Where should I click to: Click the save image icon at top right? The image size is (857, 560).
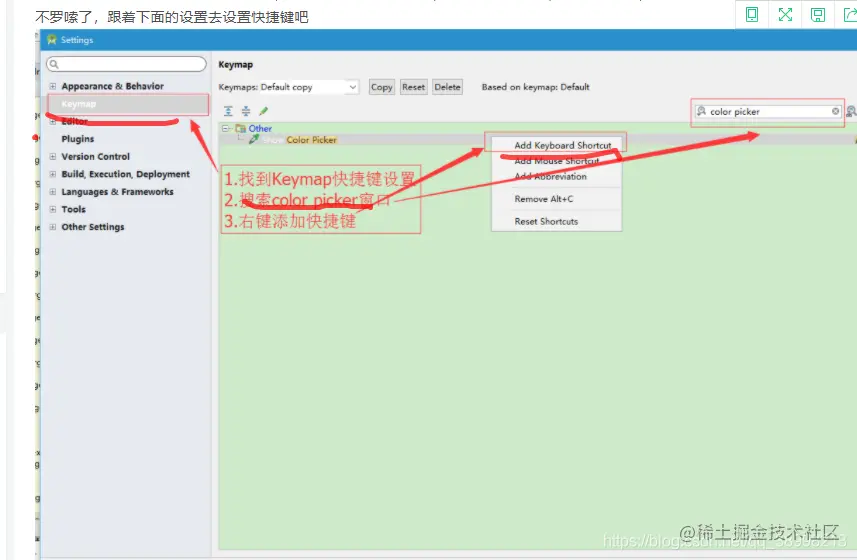click(818, 15)
